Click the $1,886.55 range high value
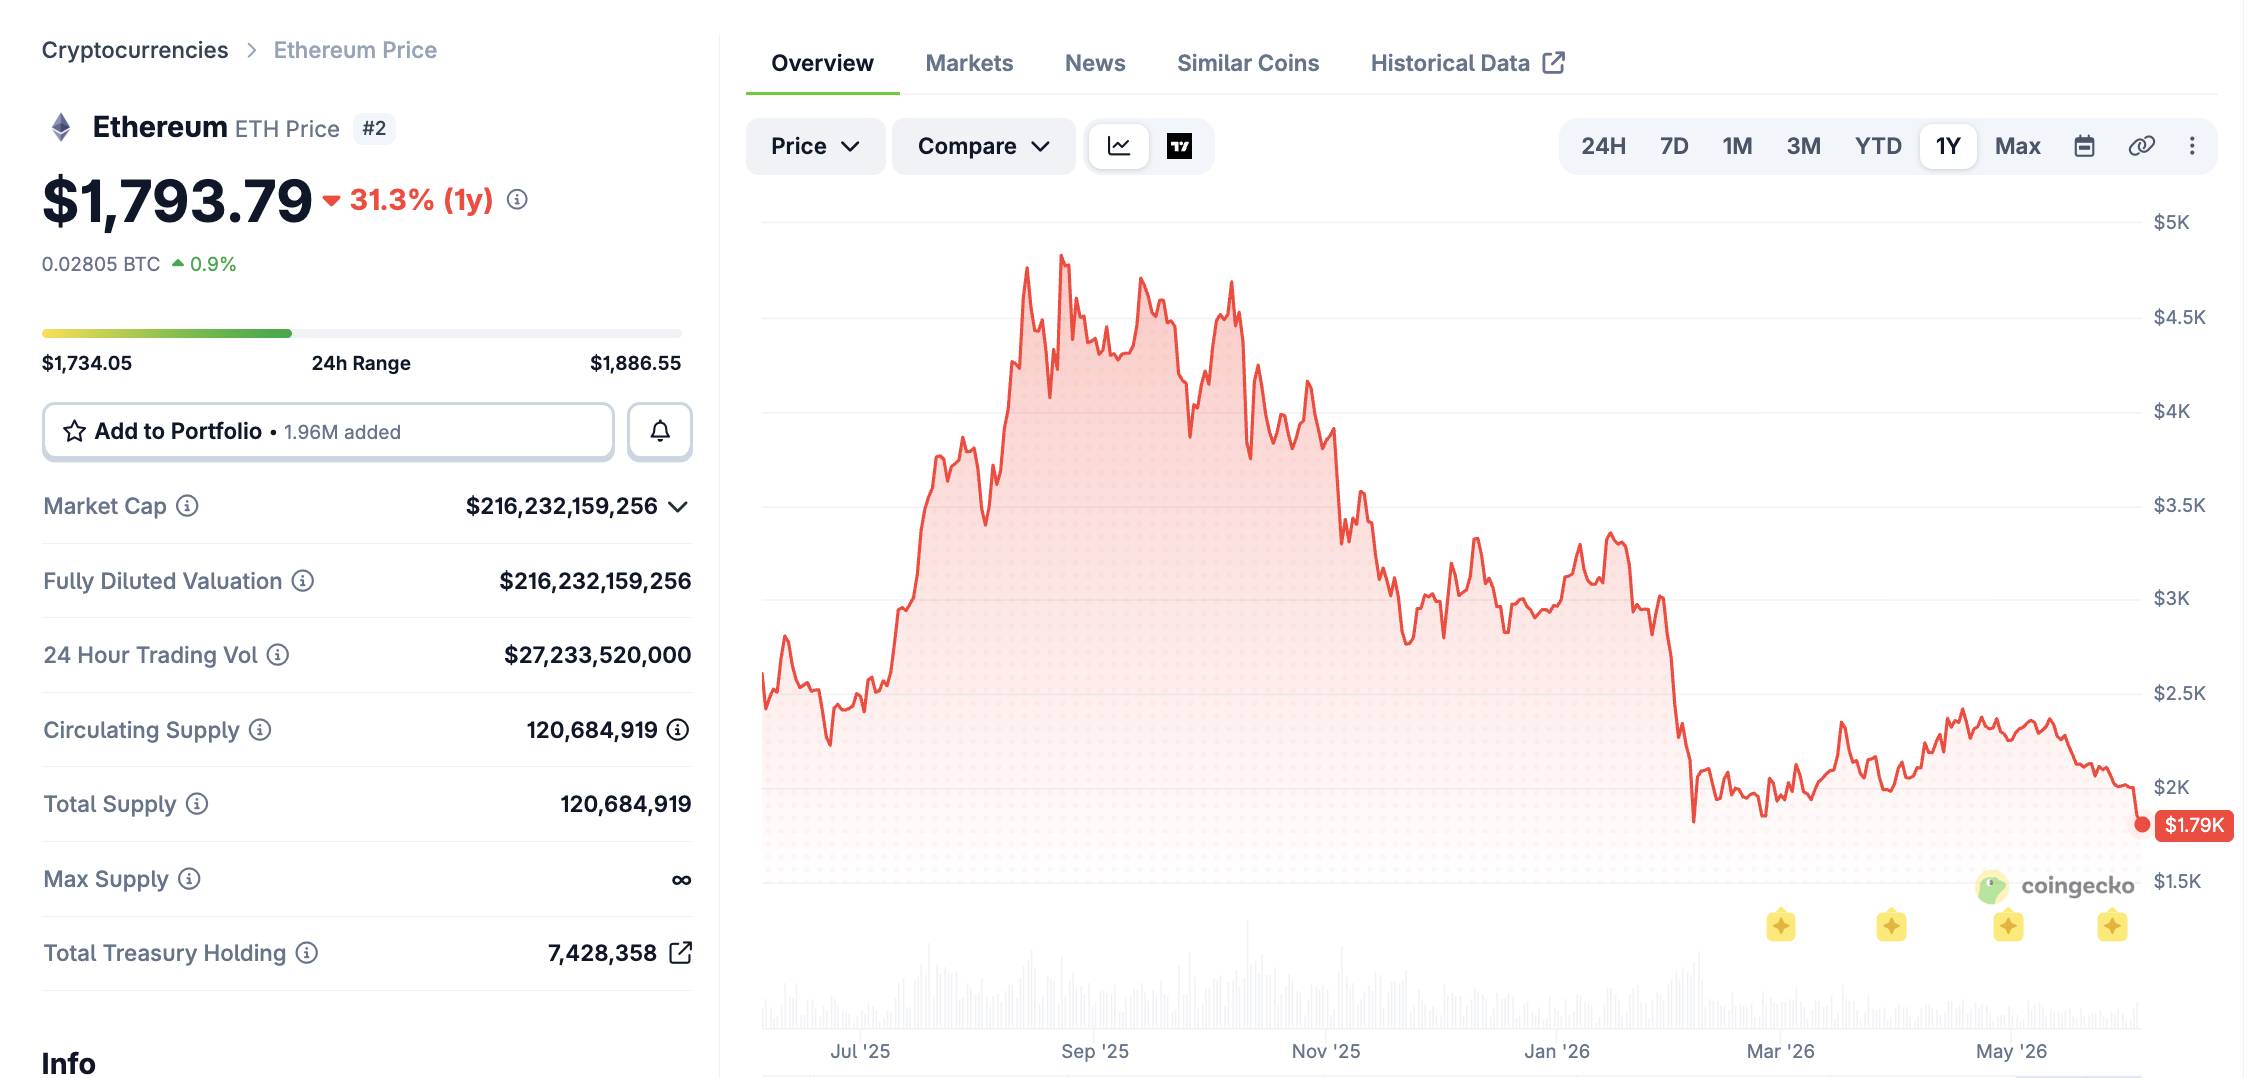This screenshot has height=1078, width=2248. (635, 363)
